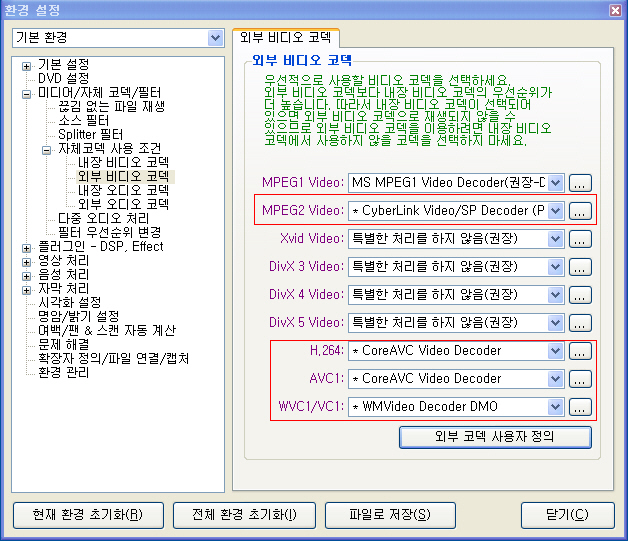Image resolution: width=628 pixels, height=541 pixels.
Task: Collapse the 미디어/자체 코덱/필터 tree node
Action: 26,94
